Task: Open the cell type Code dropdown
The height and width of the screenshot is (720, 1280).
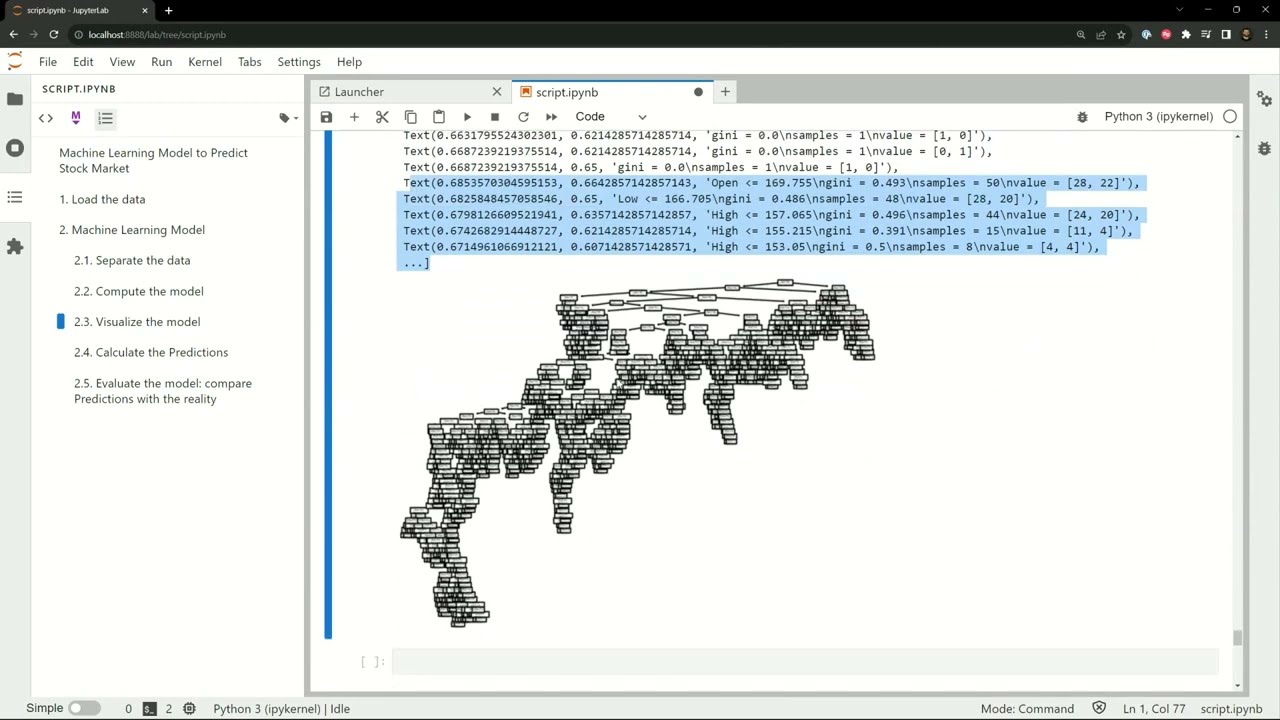Action: tap(611, 117)
